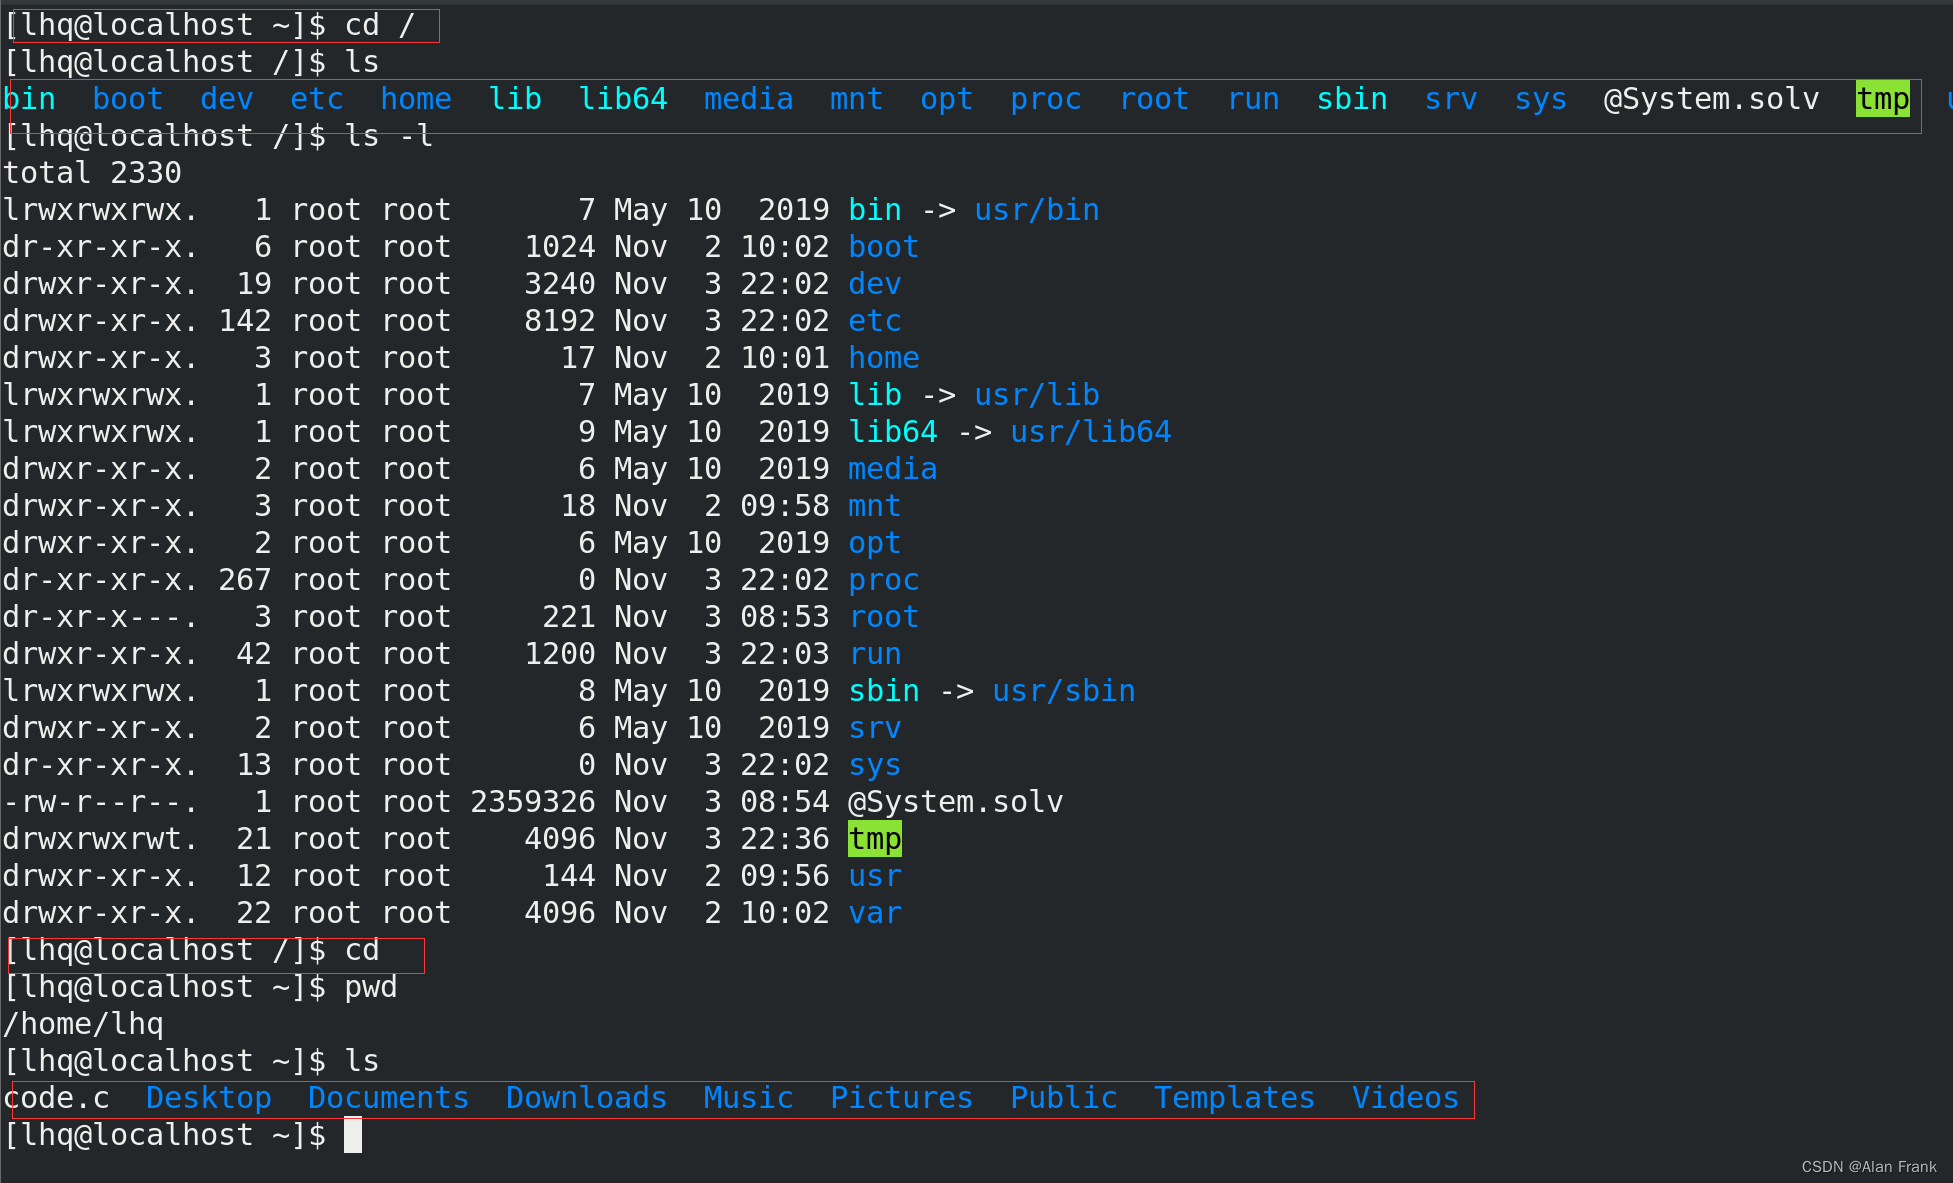This screenshot has height=1183, width=1953.
Task: Click the Templates directory name
Action: (x=1234, y=1098)
